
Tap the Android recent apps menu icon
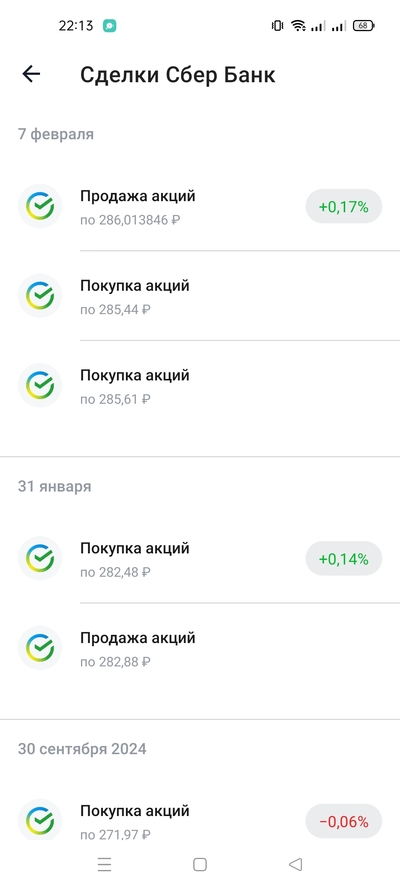coord(104,864)
